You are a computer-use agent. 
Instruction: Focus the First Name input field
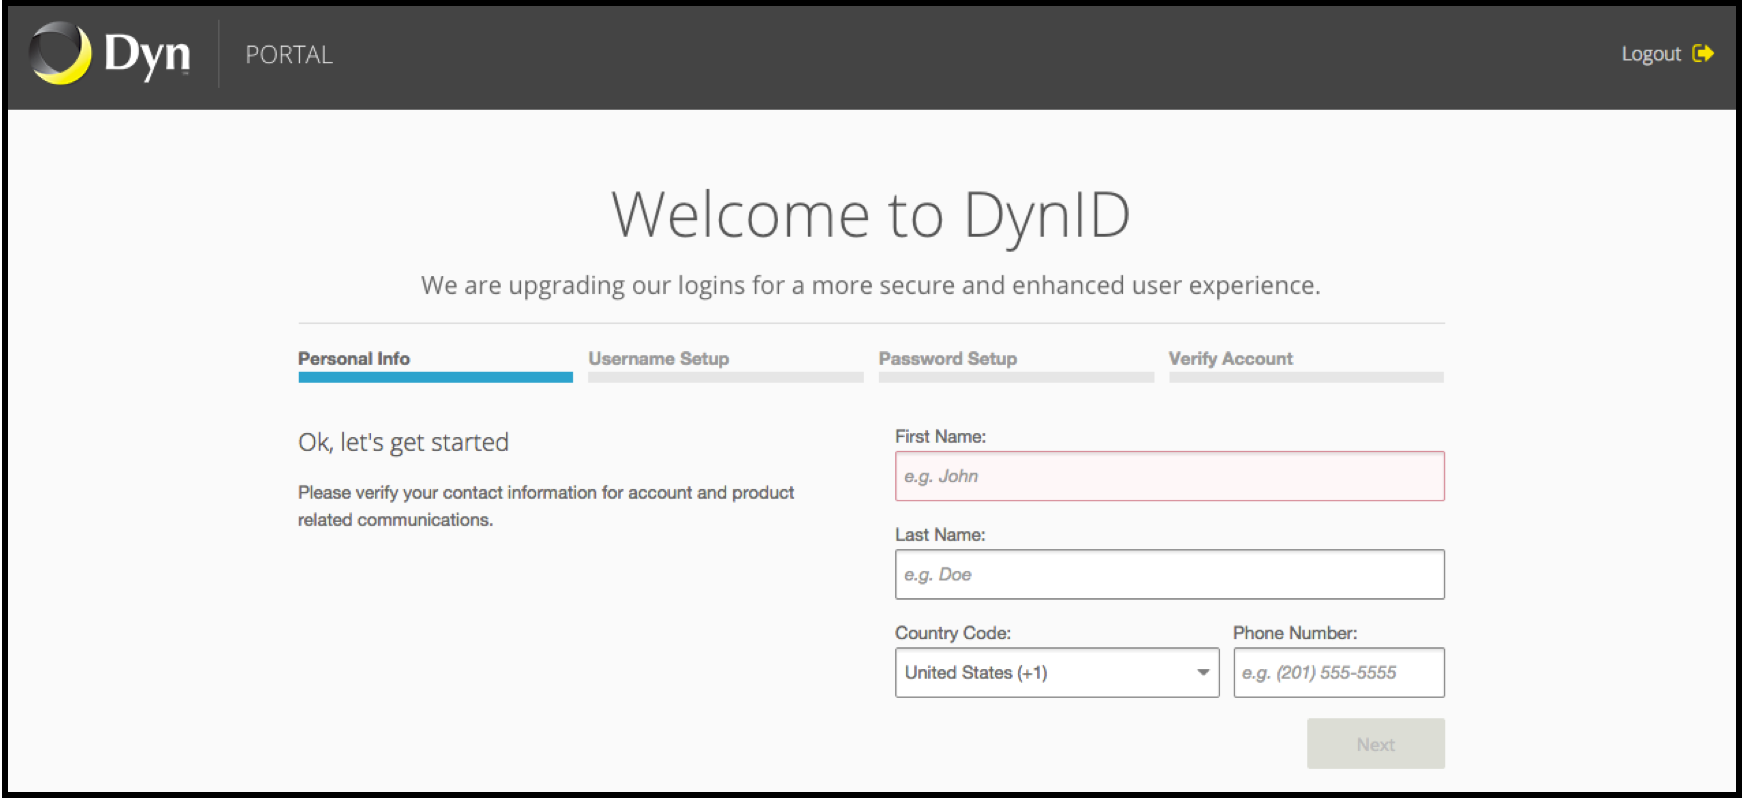[1169, 476]
